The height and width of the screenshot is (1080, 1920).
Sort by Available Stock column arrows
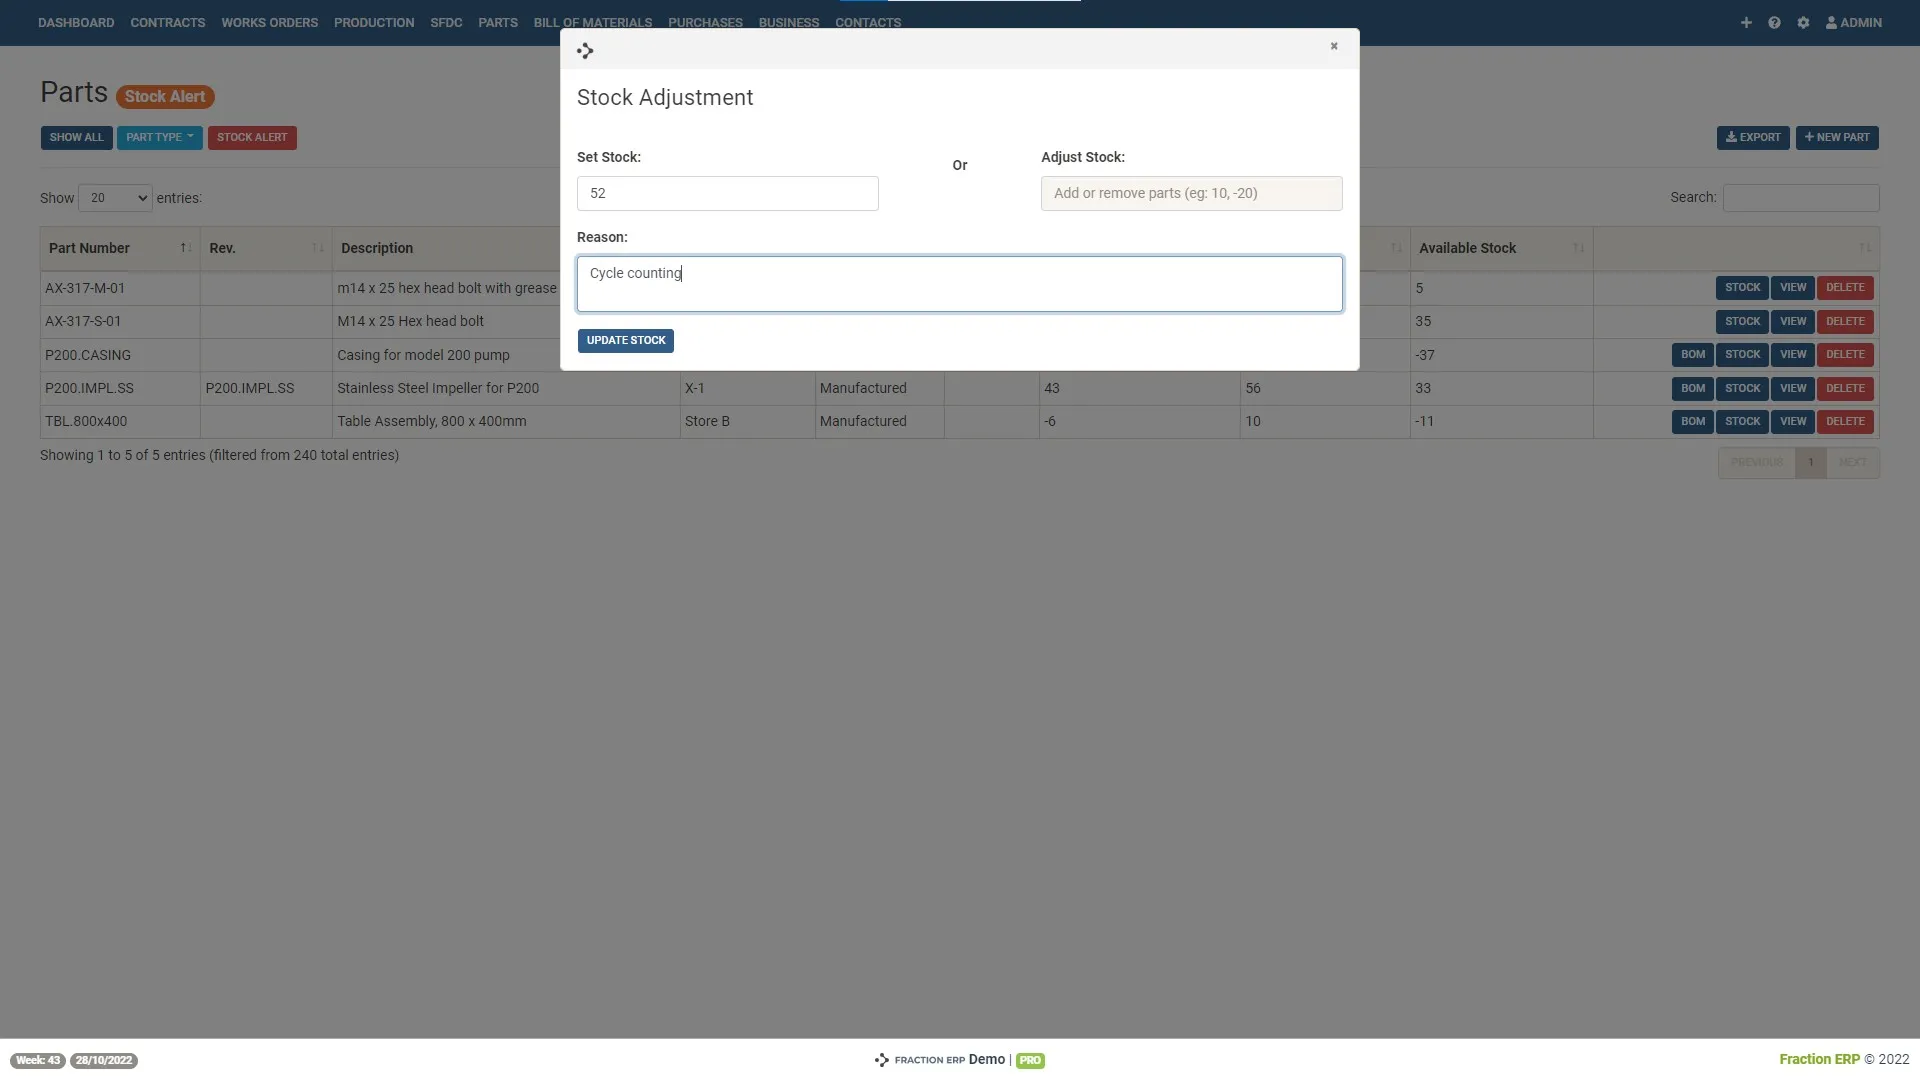pos(1578,248)
